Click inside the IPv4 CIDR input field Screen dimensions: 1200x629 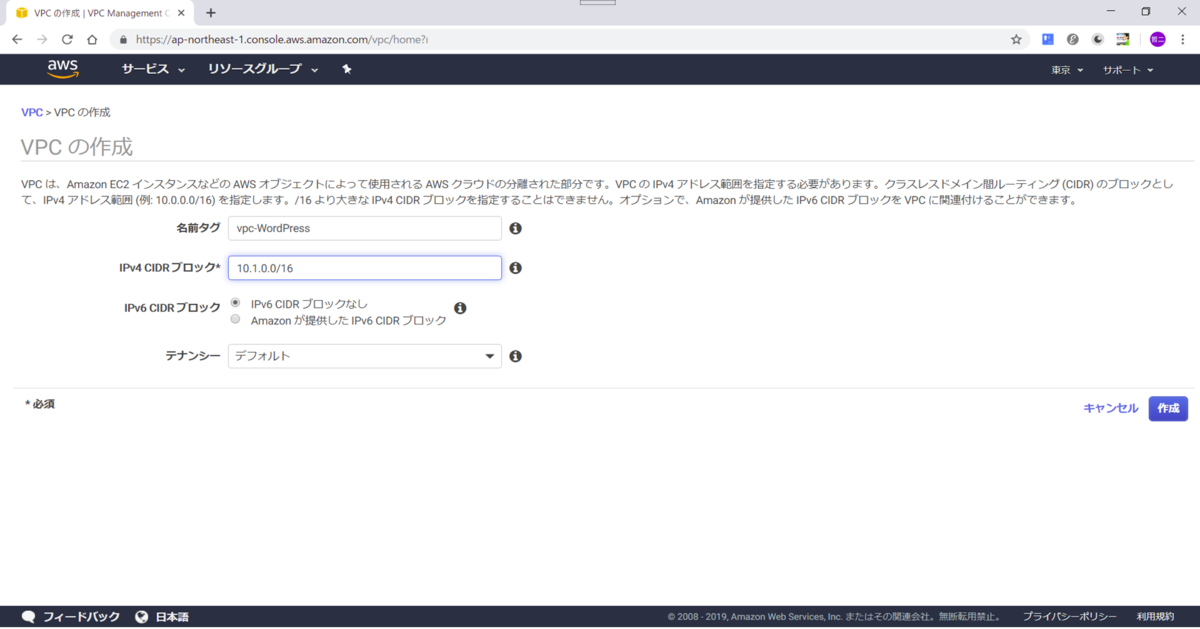click(x=364, y=267)
